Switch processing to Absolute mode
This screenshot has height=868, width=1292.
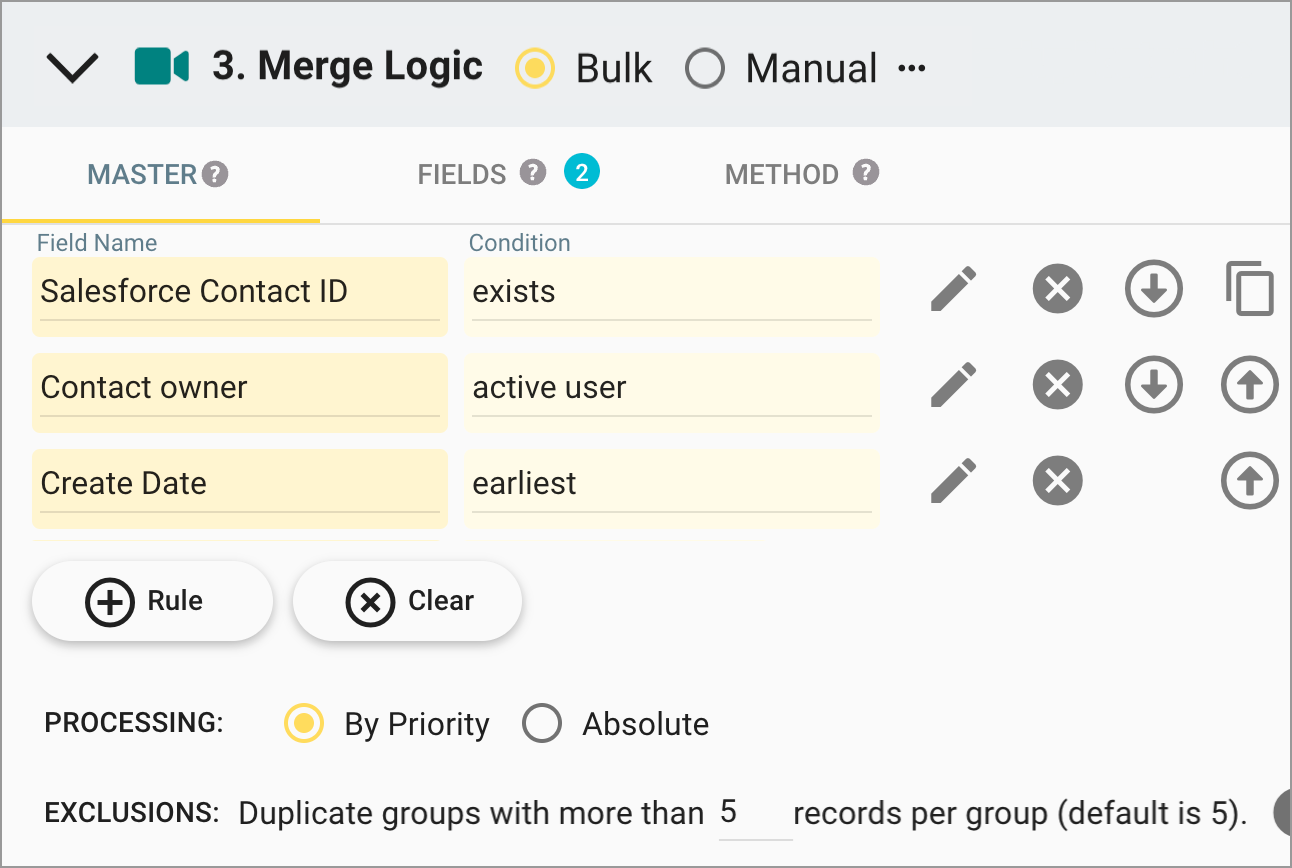[x=542, y=723]
